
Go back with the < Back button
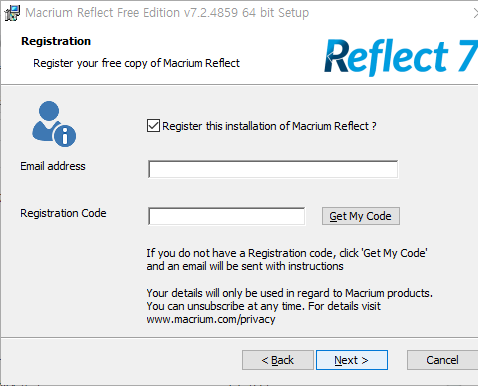(278, 360)
